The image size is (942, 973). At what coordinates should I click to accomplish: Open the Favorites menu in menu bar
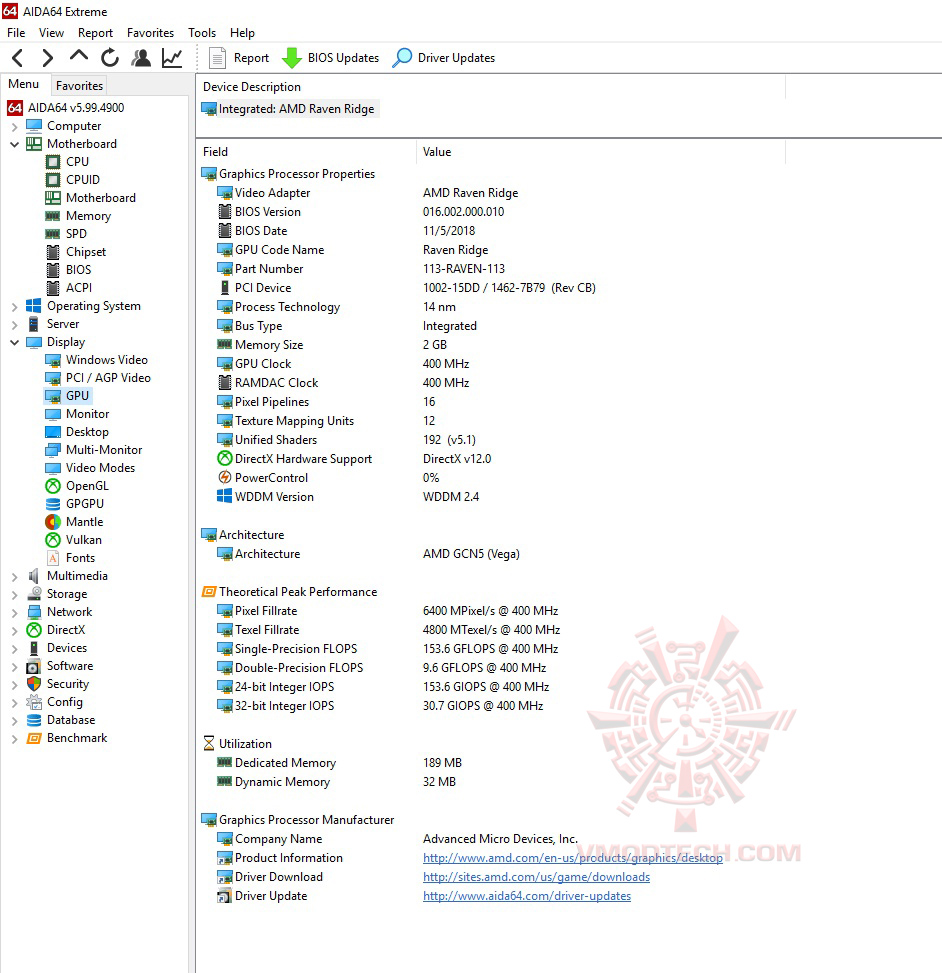[150, 33]
